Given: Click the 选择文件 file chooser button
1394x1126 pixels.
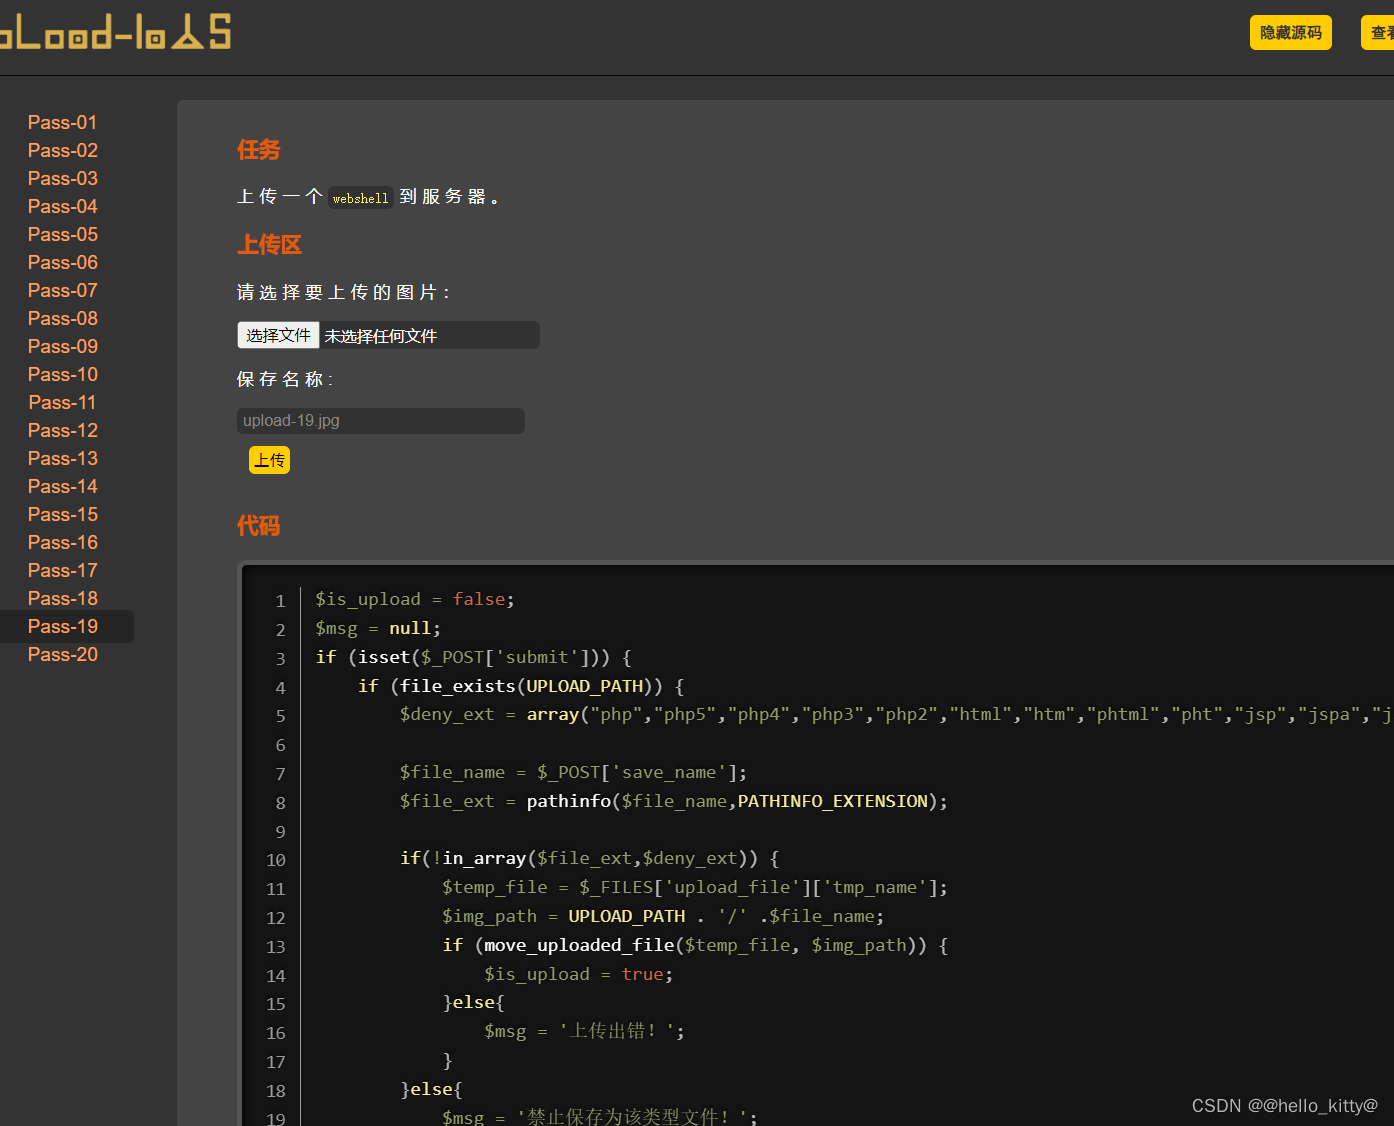Looking at the screenshot, I should pyautogui.click(x=278, y=335).
